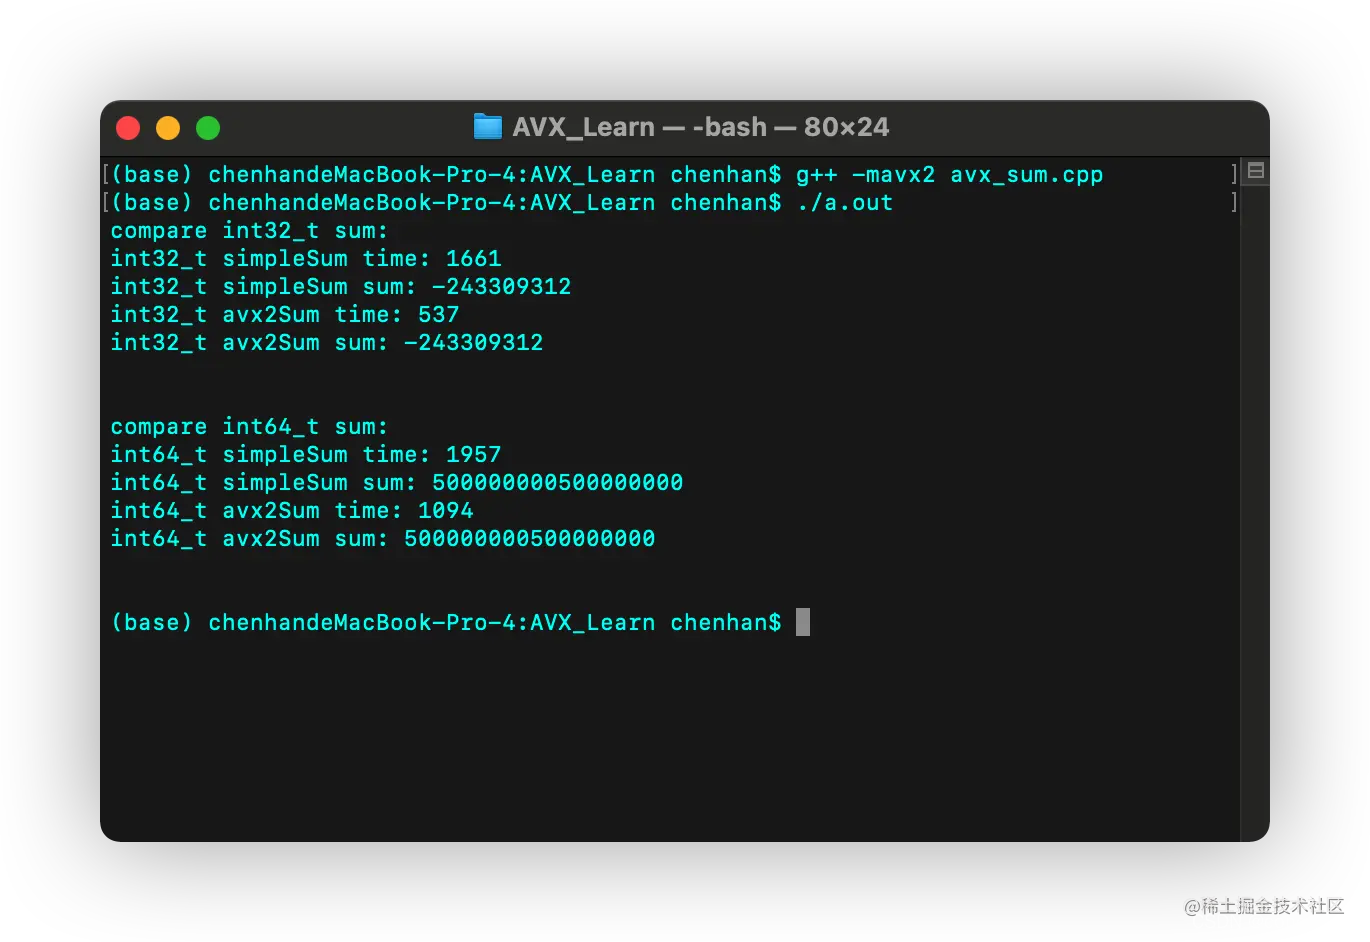Viewport: 1370px width, 942px height.
Task: Click the line compare int32_t sum:
Action: click(x=249, y=231)
